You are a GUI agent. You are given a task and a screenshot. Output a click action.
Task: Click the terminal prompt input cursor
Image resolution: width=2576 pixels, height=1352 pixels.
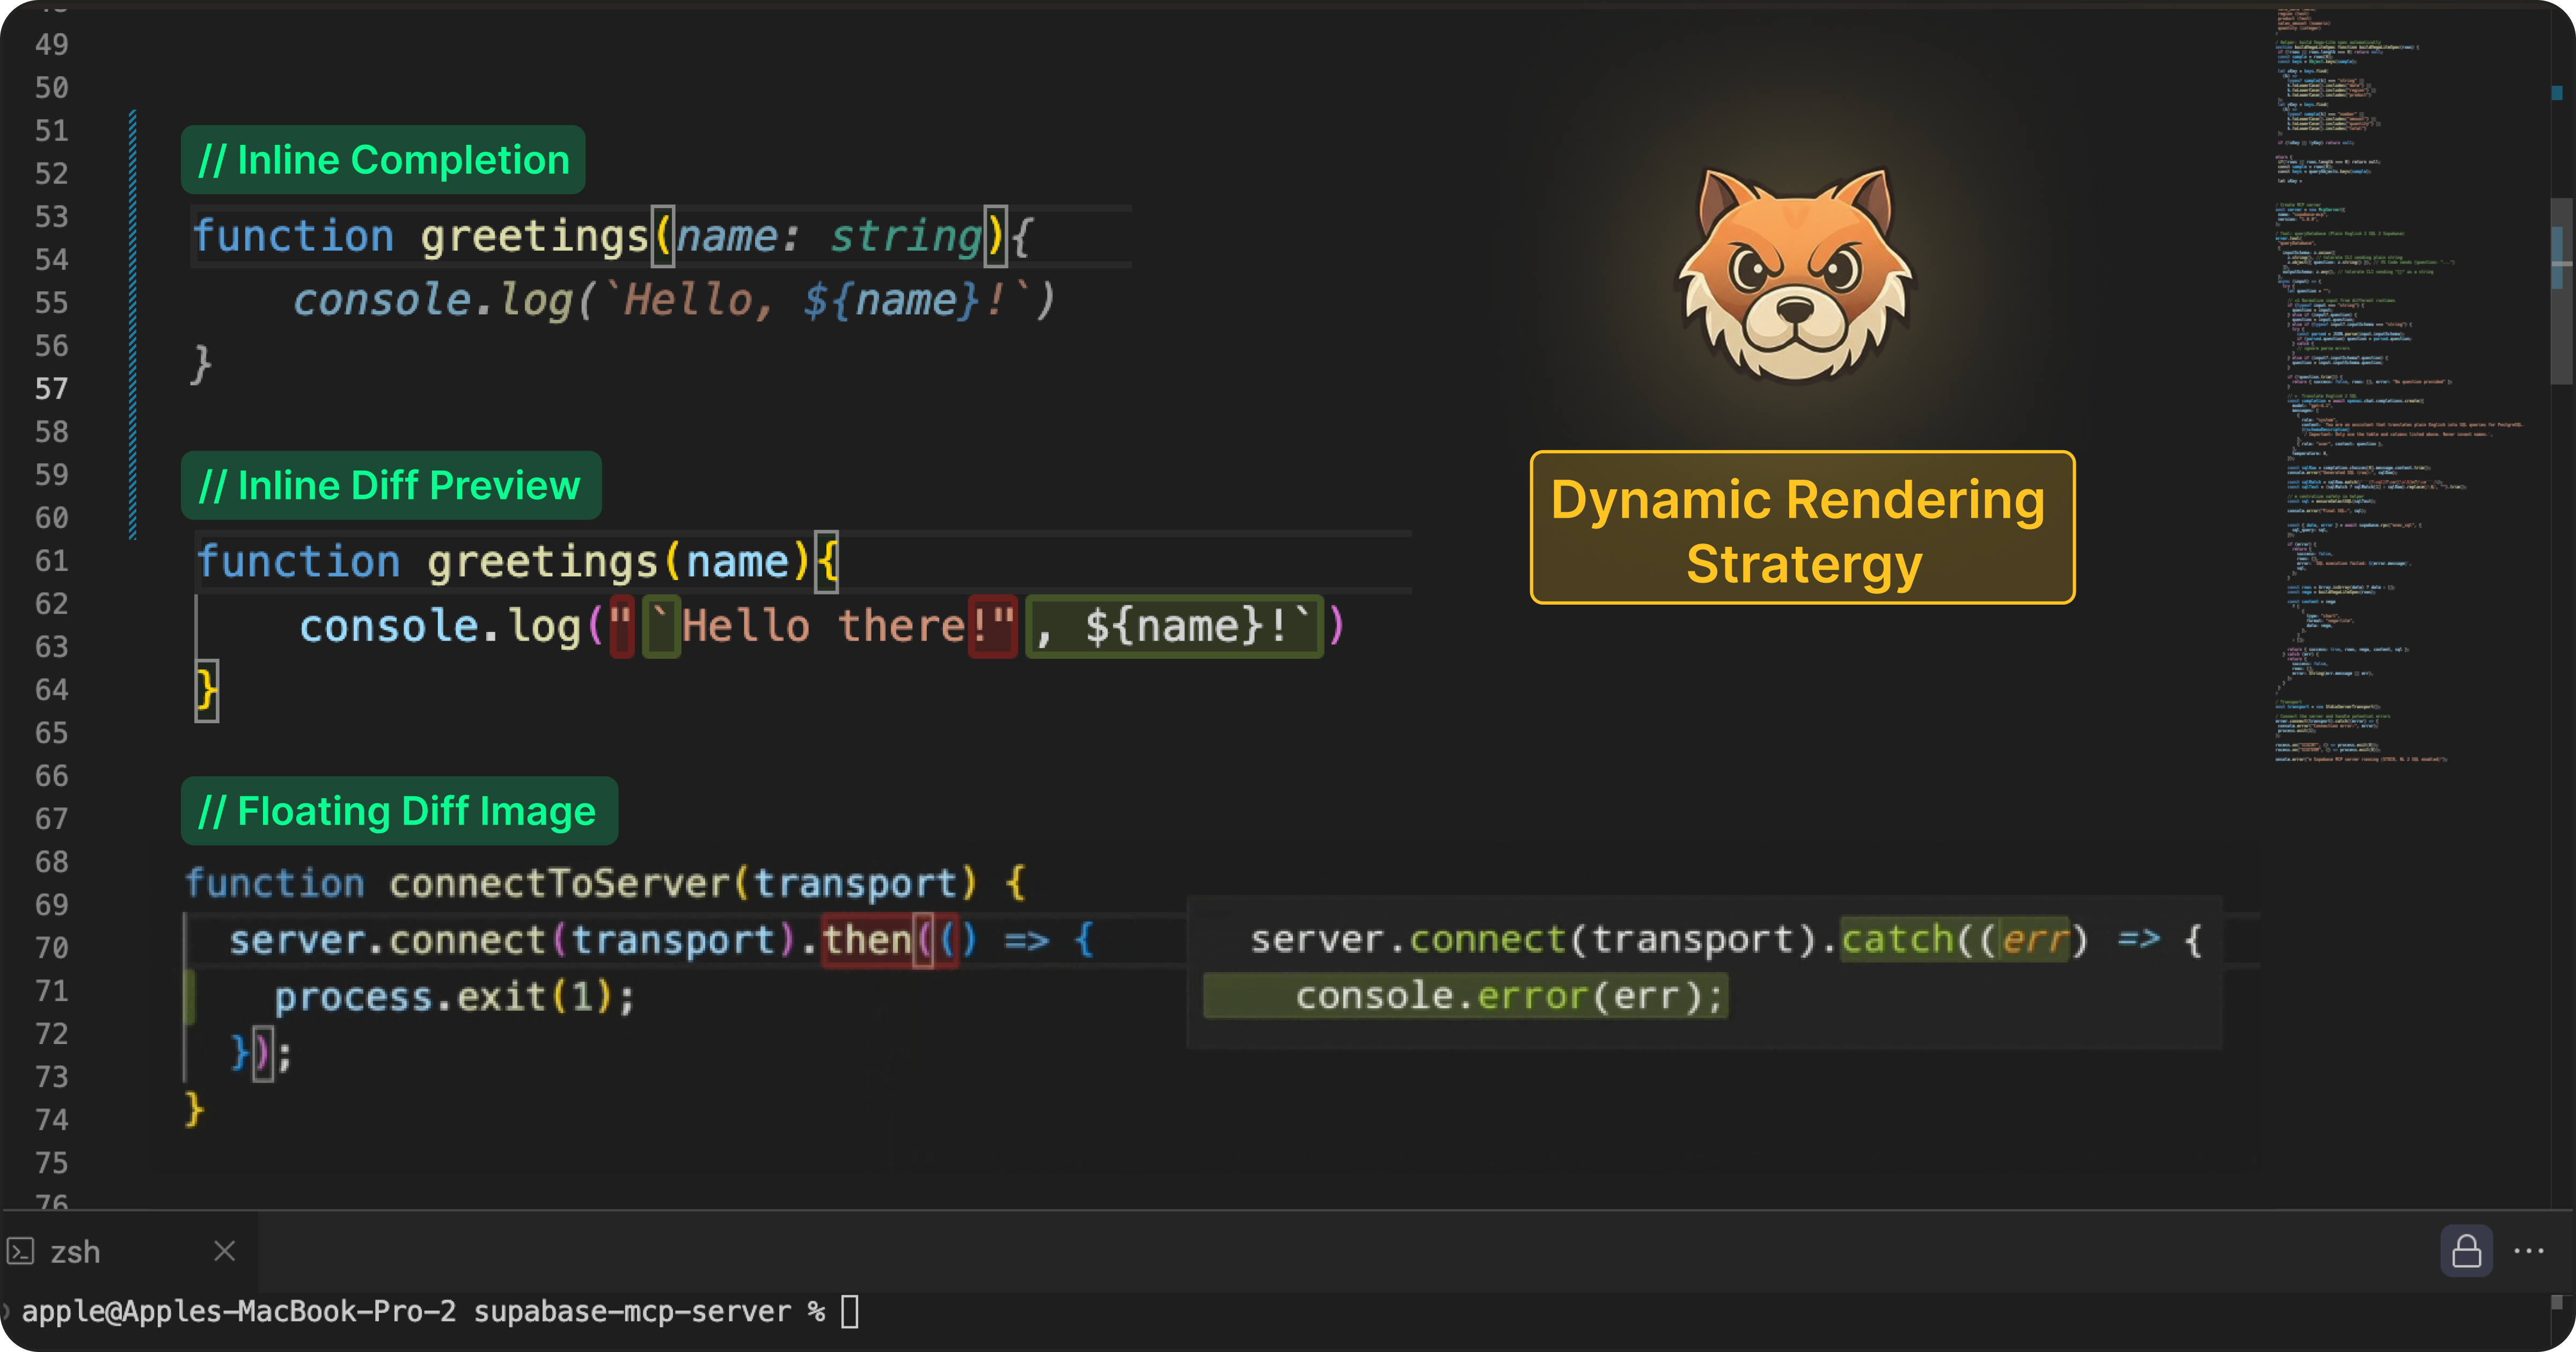coord(849,1311)
